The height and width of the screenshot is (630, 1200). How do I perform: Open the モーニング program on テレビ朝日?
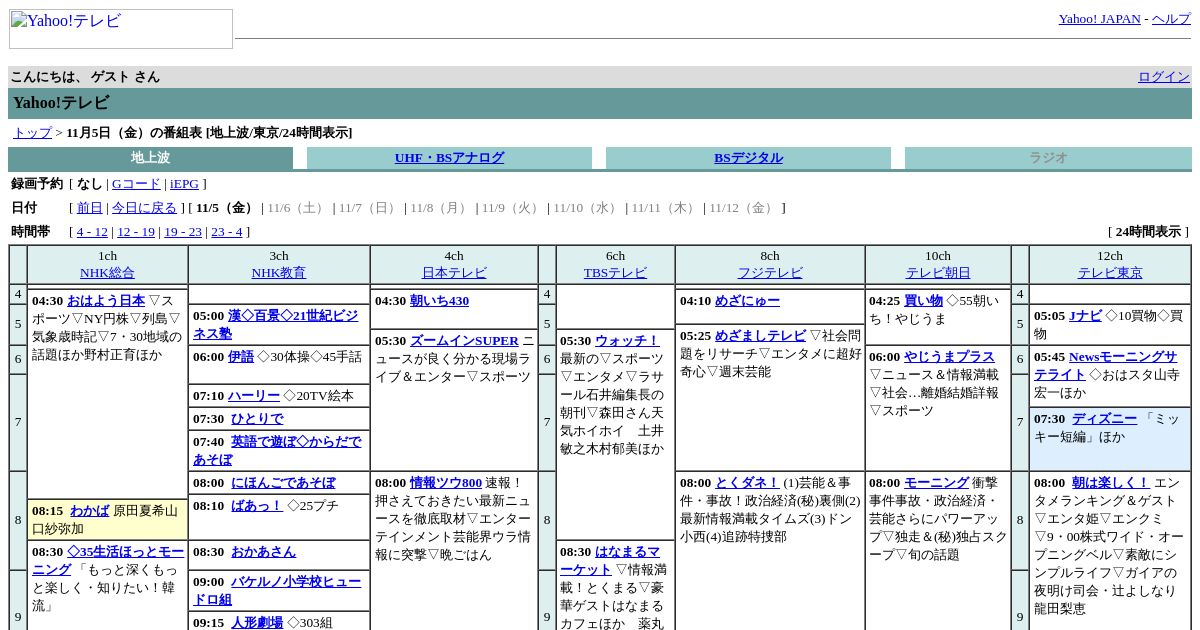click(x=936, y=483)
